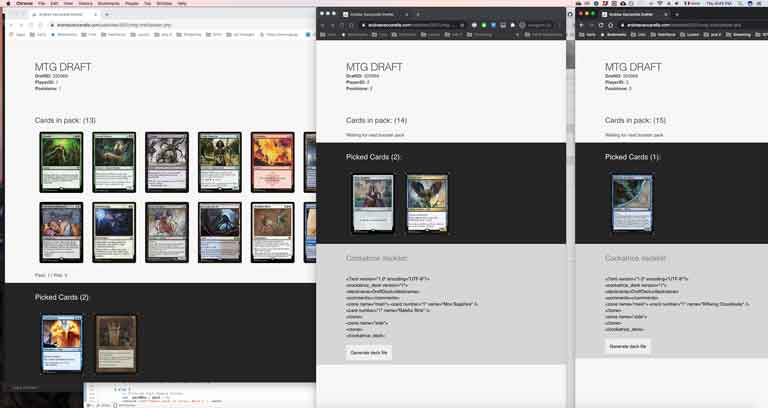Click Generate deck file in middle window

(369, 353)
